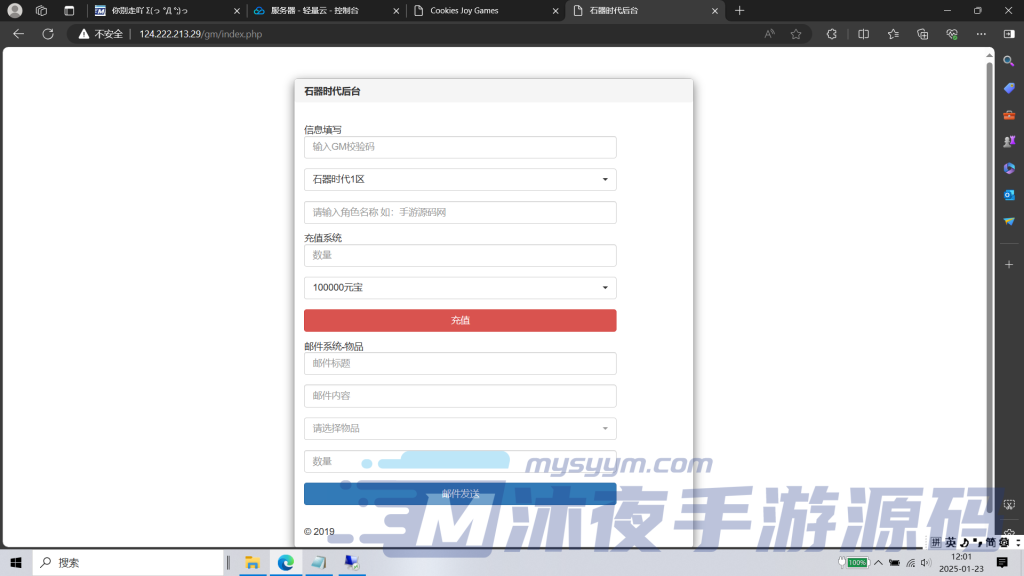
Task: Click the browser back arrow
Action: pyautogui.click(x=18, y=33)
